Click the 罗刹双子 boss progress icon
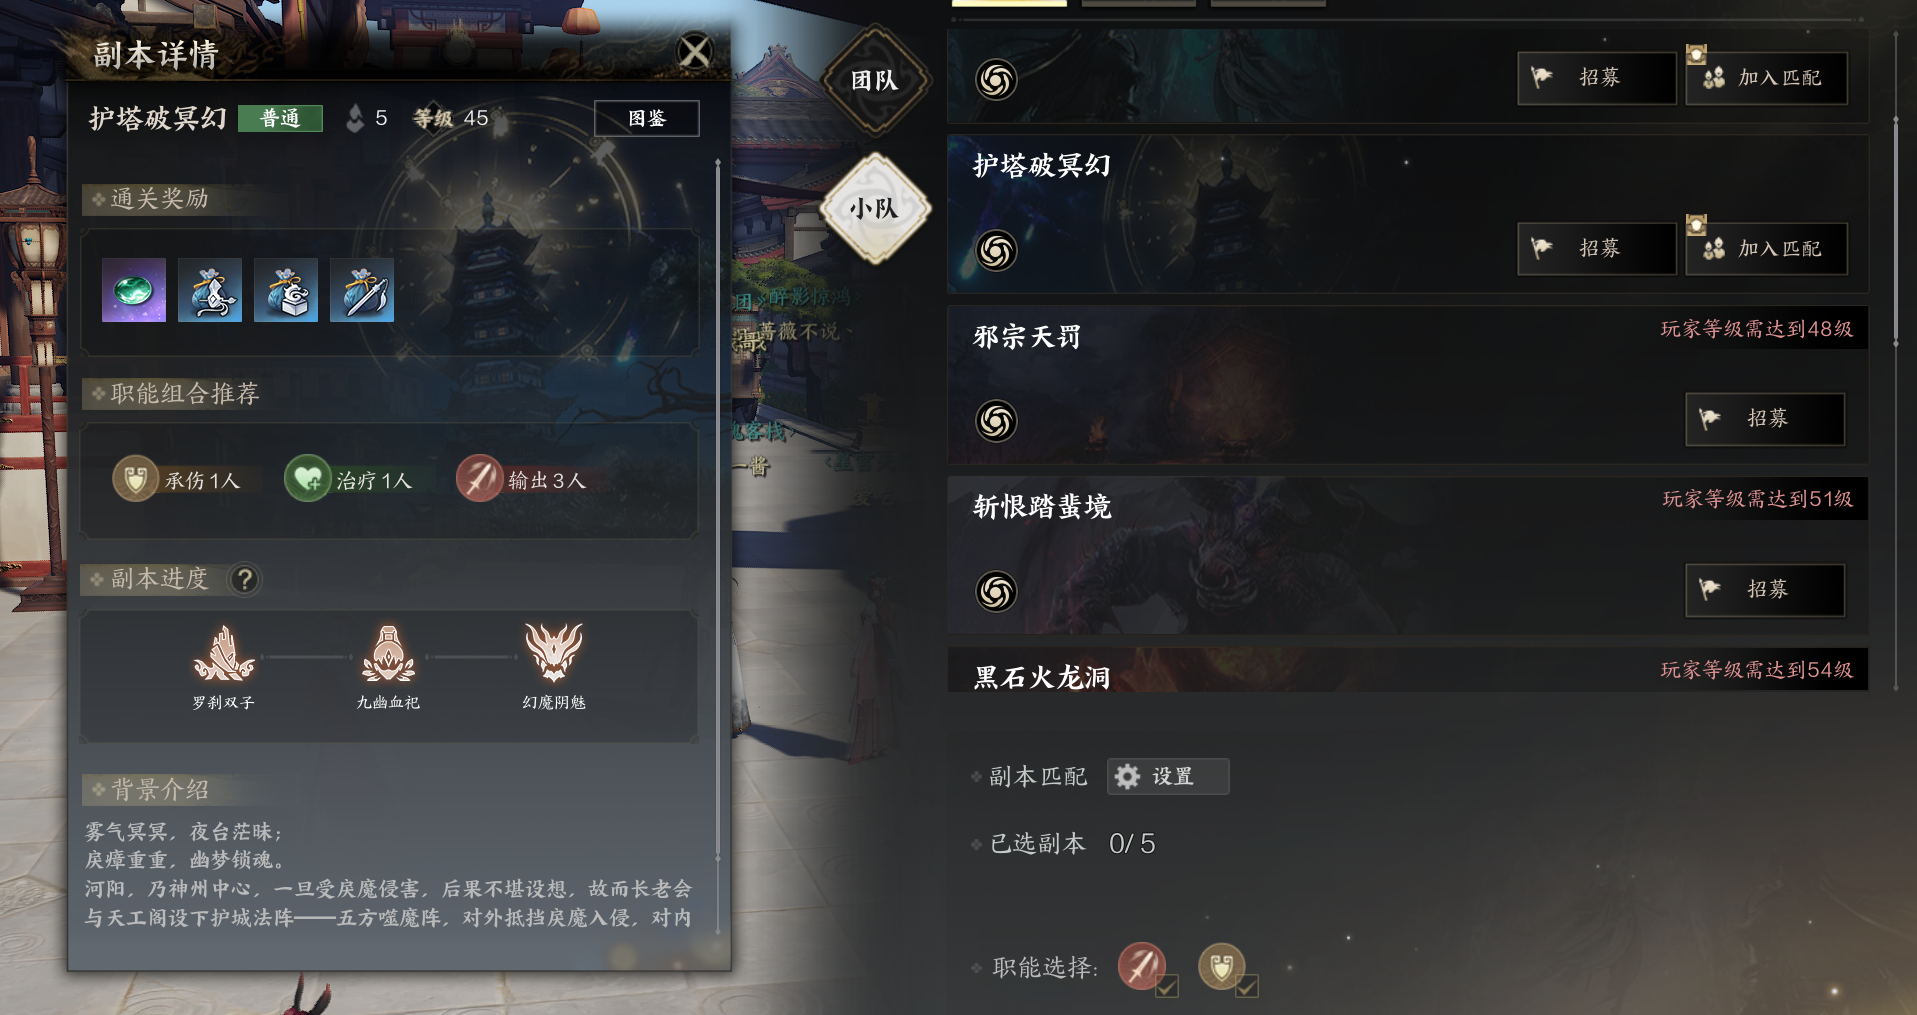The height and width of the screenshot is (1015, 1917). [x=223, y=653]
